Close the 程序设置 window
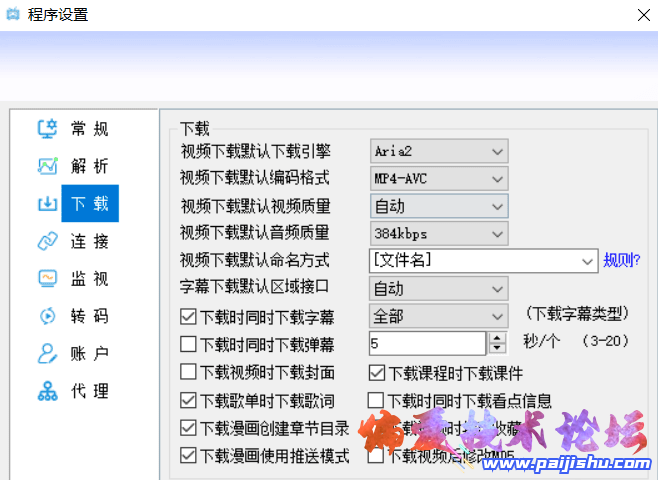Viewport: 658px width, 480px height. 641,15
